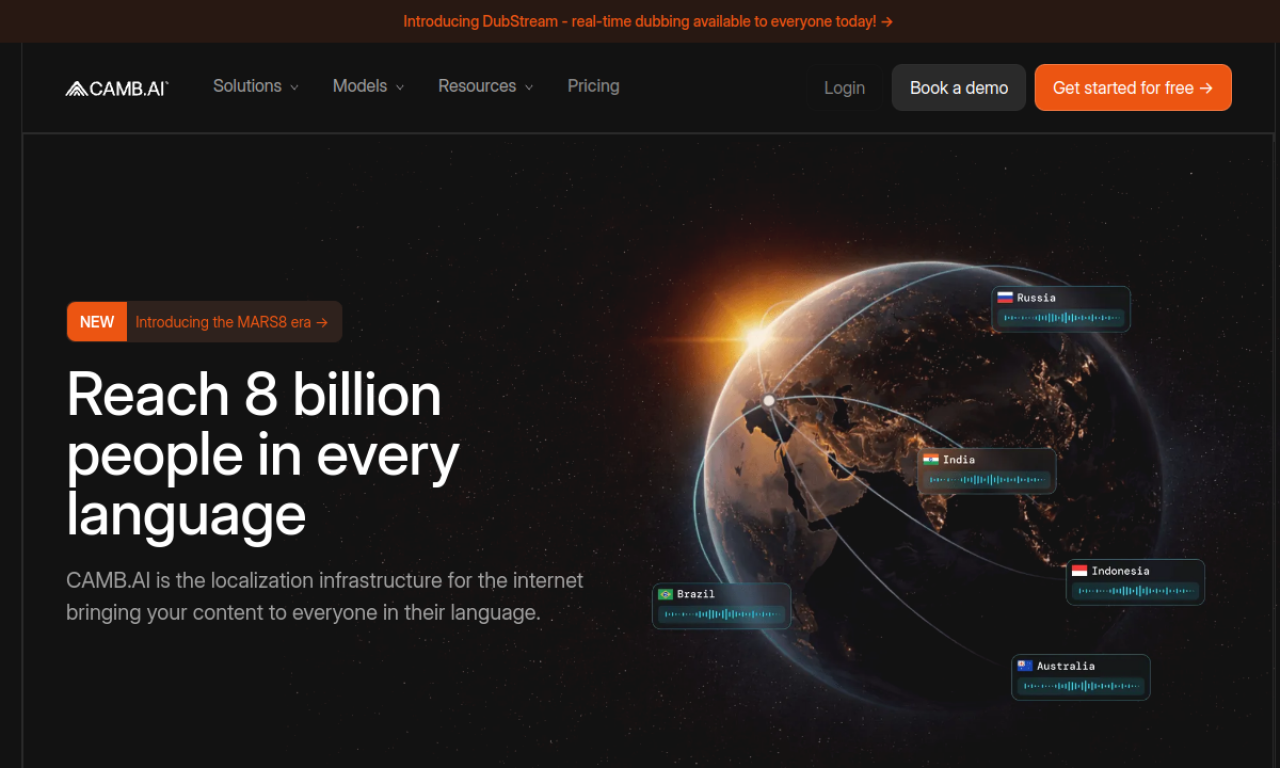Click the Australia audio waveform

(1081, 686)
